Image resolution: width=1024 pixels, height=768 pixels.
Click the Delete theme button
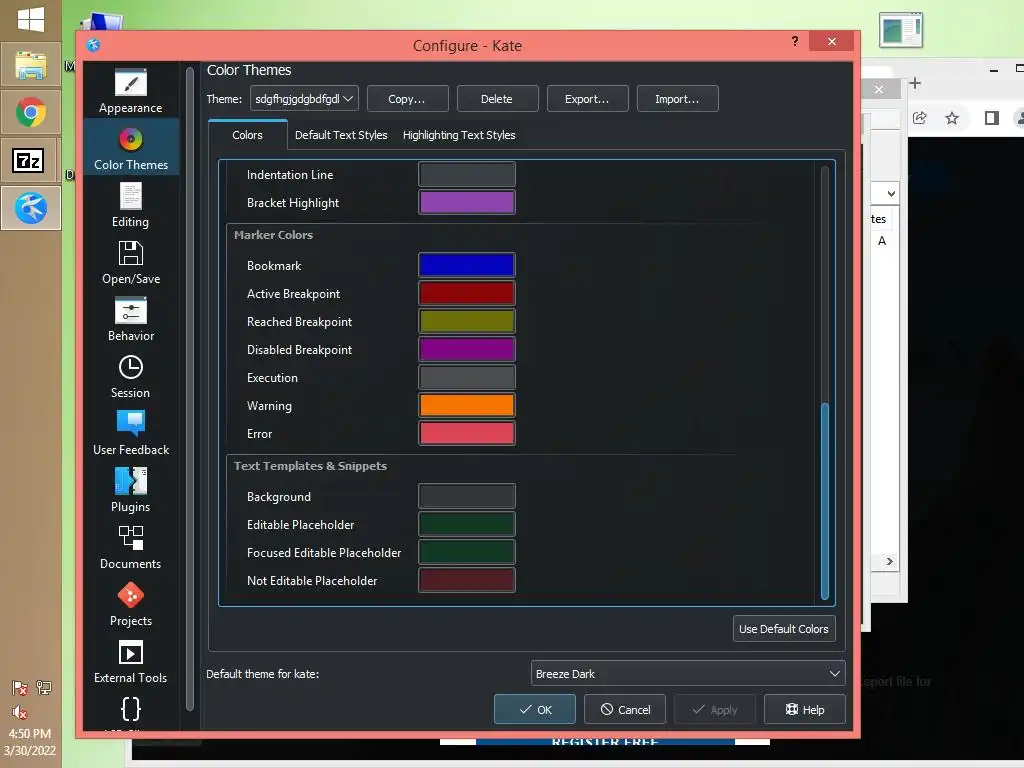[x=498, y=99]
